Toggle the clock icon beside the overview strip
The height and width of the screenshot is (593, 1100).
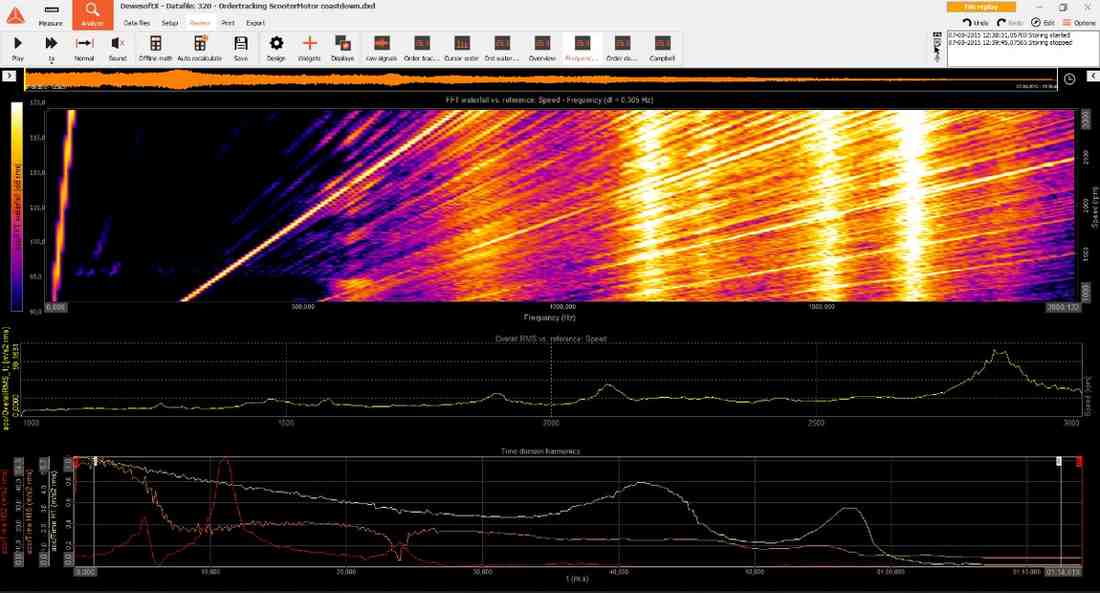coord(1069,78)
